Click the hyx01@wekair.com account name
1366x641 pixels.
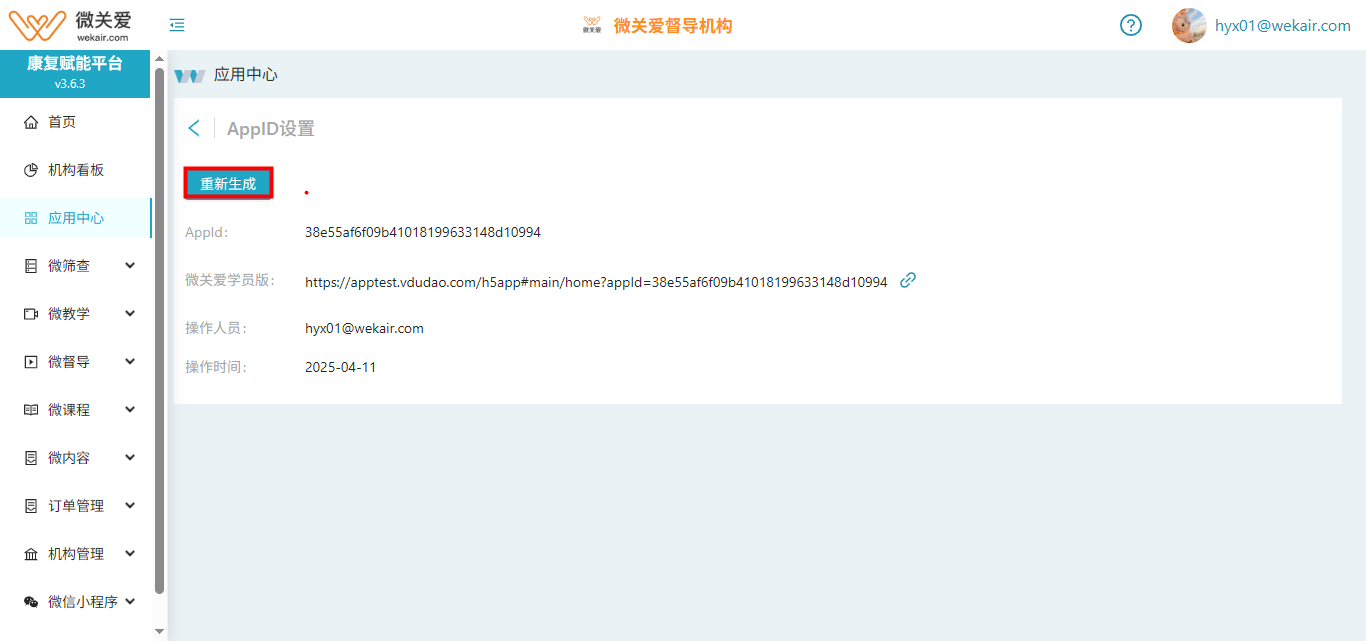pyautogui.click(x=1282, y=26)
